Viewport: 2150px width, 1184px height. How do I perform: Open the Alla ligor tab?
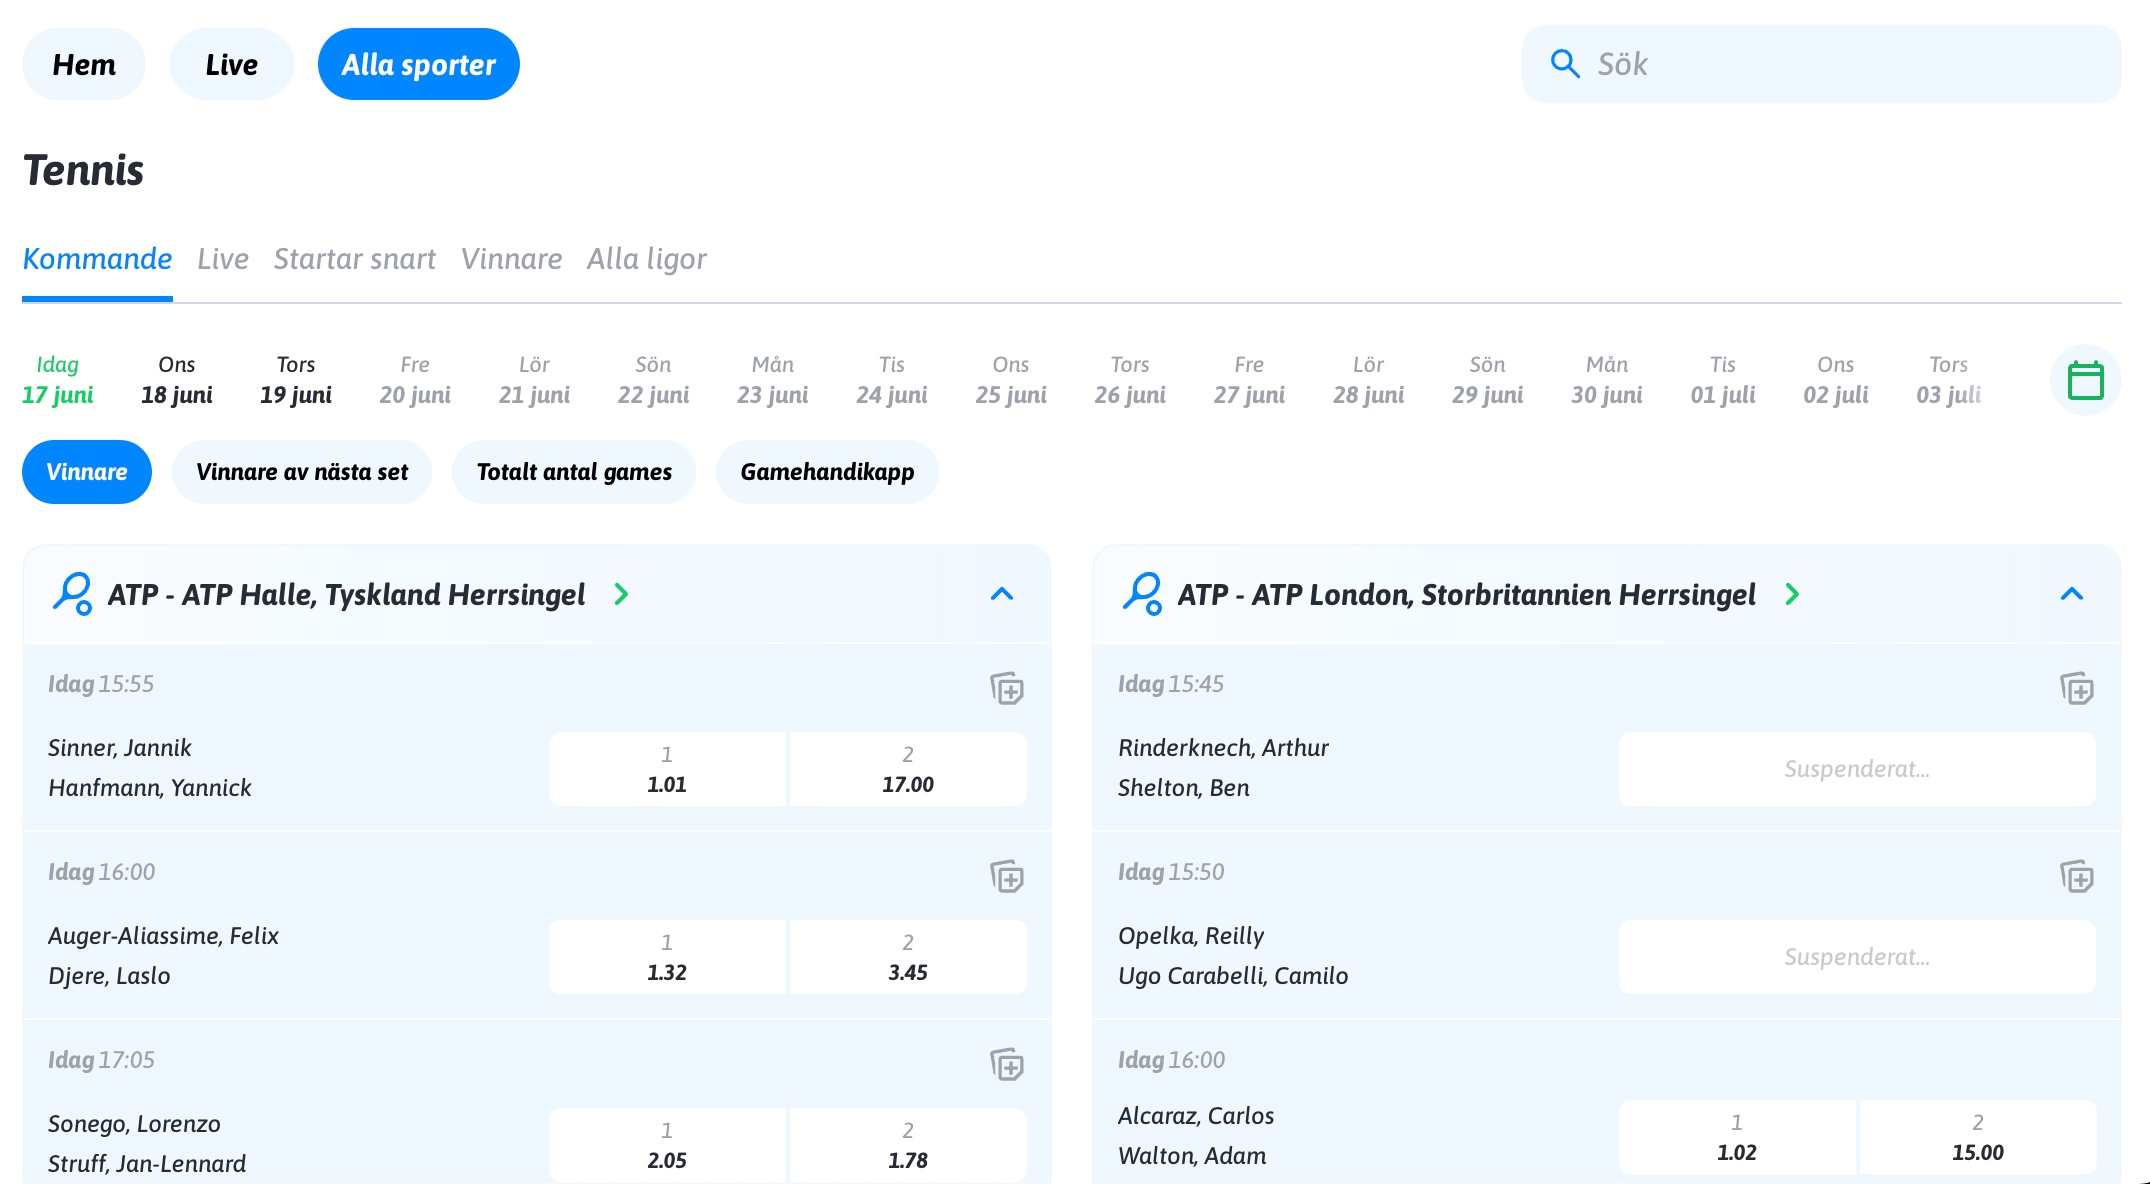[646, 259]
